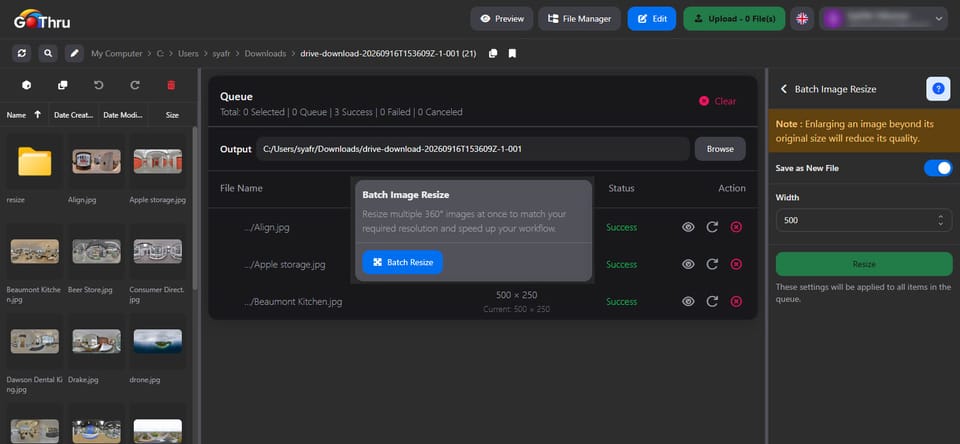Preview Align.jpg with the eye icon

[x=688, y=227]
